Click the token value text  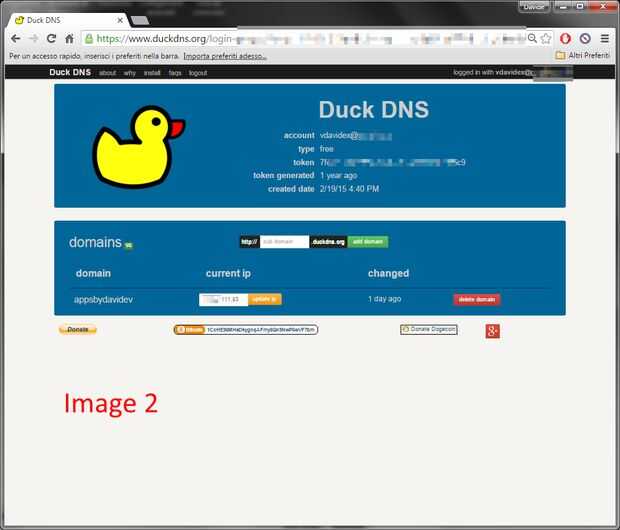point(392,162)
